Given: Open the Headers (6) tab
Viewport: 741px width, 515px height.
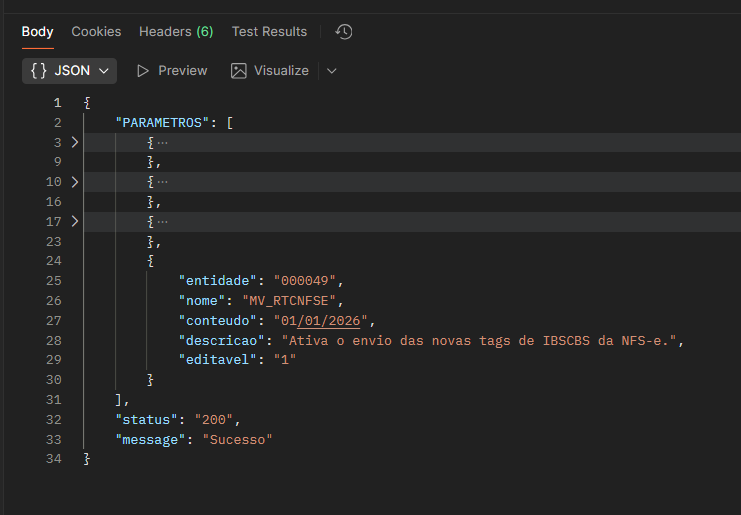Looking at the screenshot, I should click(x=176, y=32).
